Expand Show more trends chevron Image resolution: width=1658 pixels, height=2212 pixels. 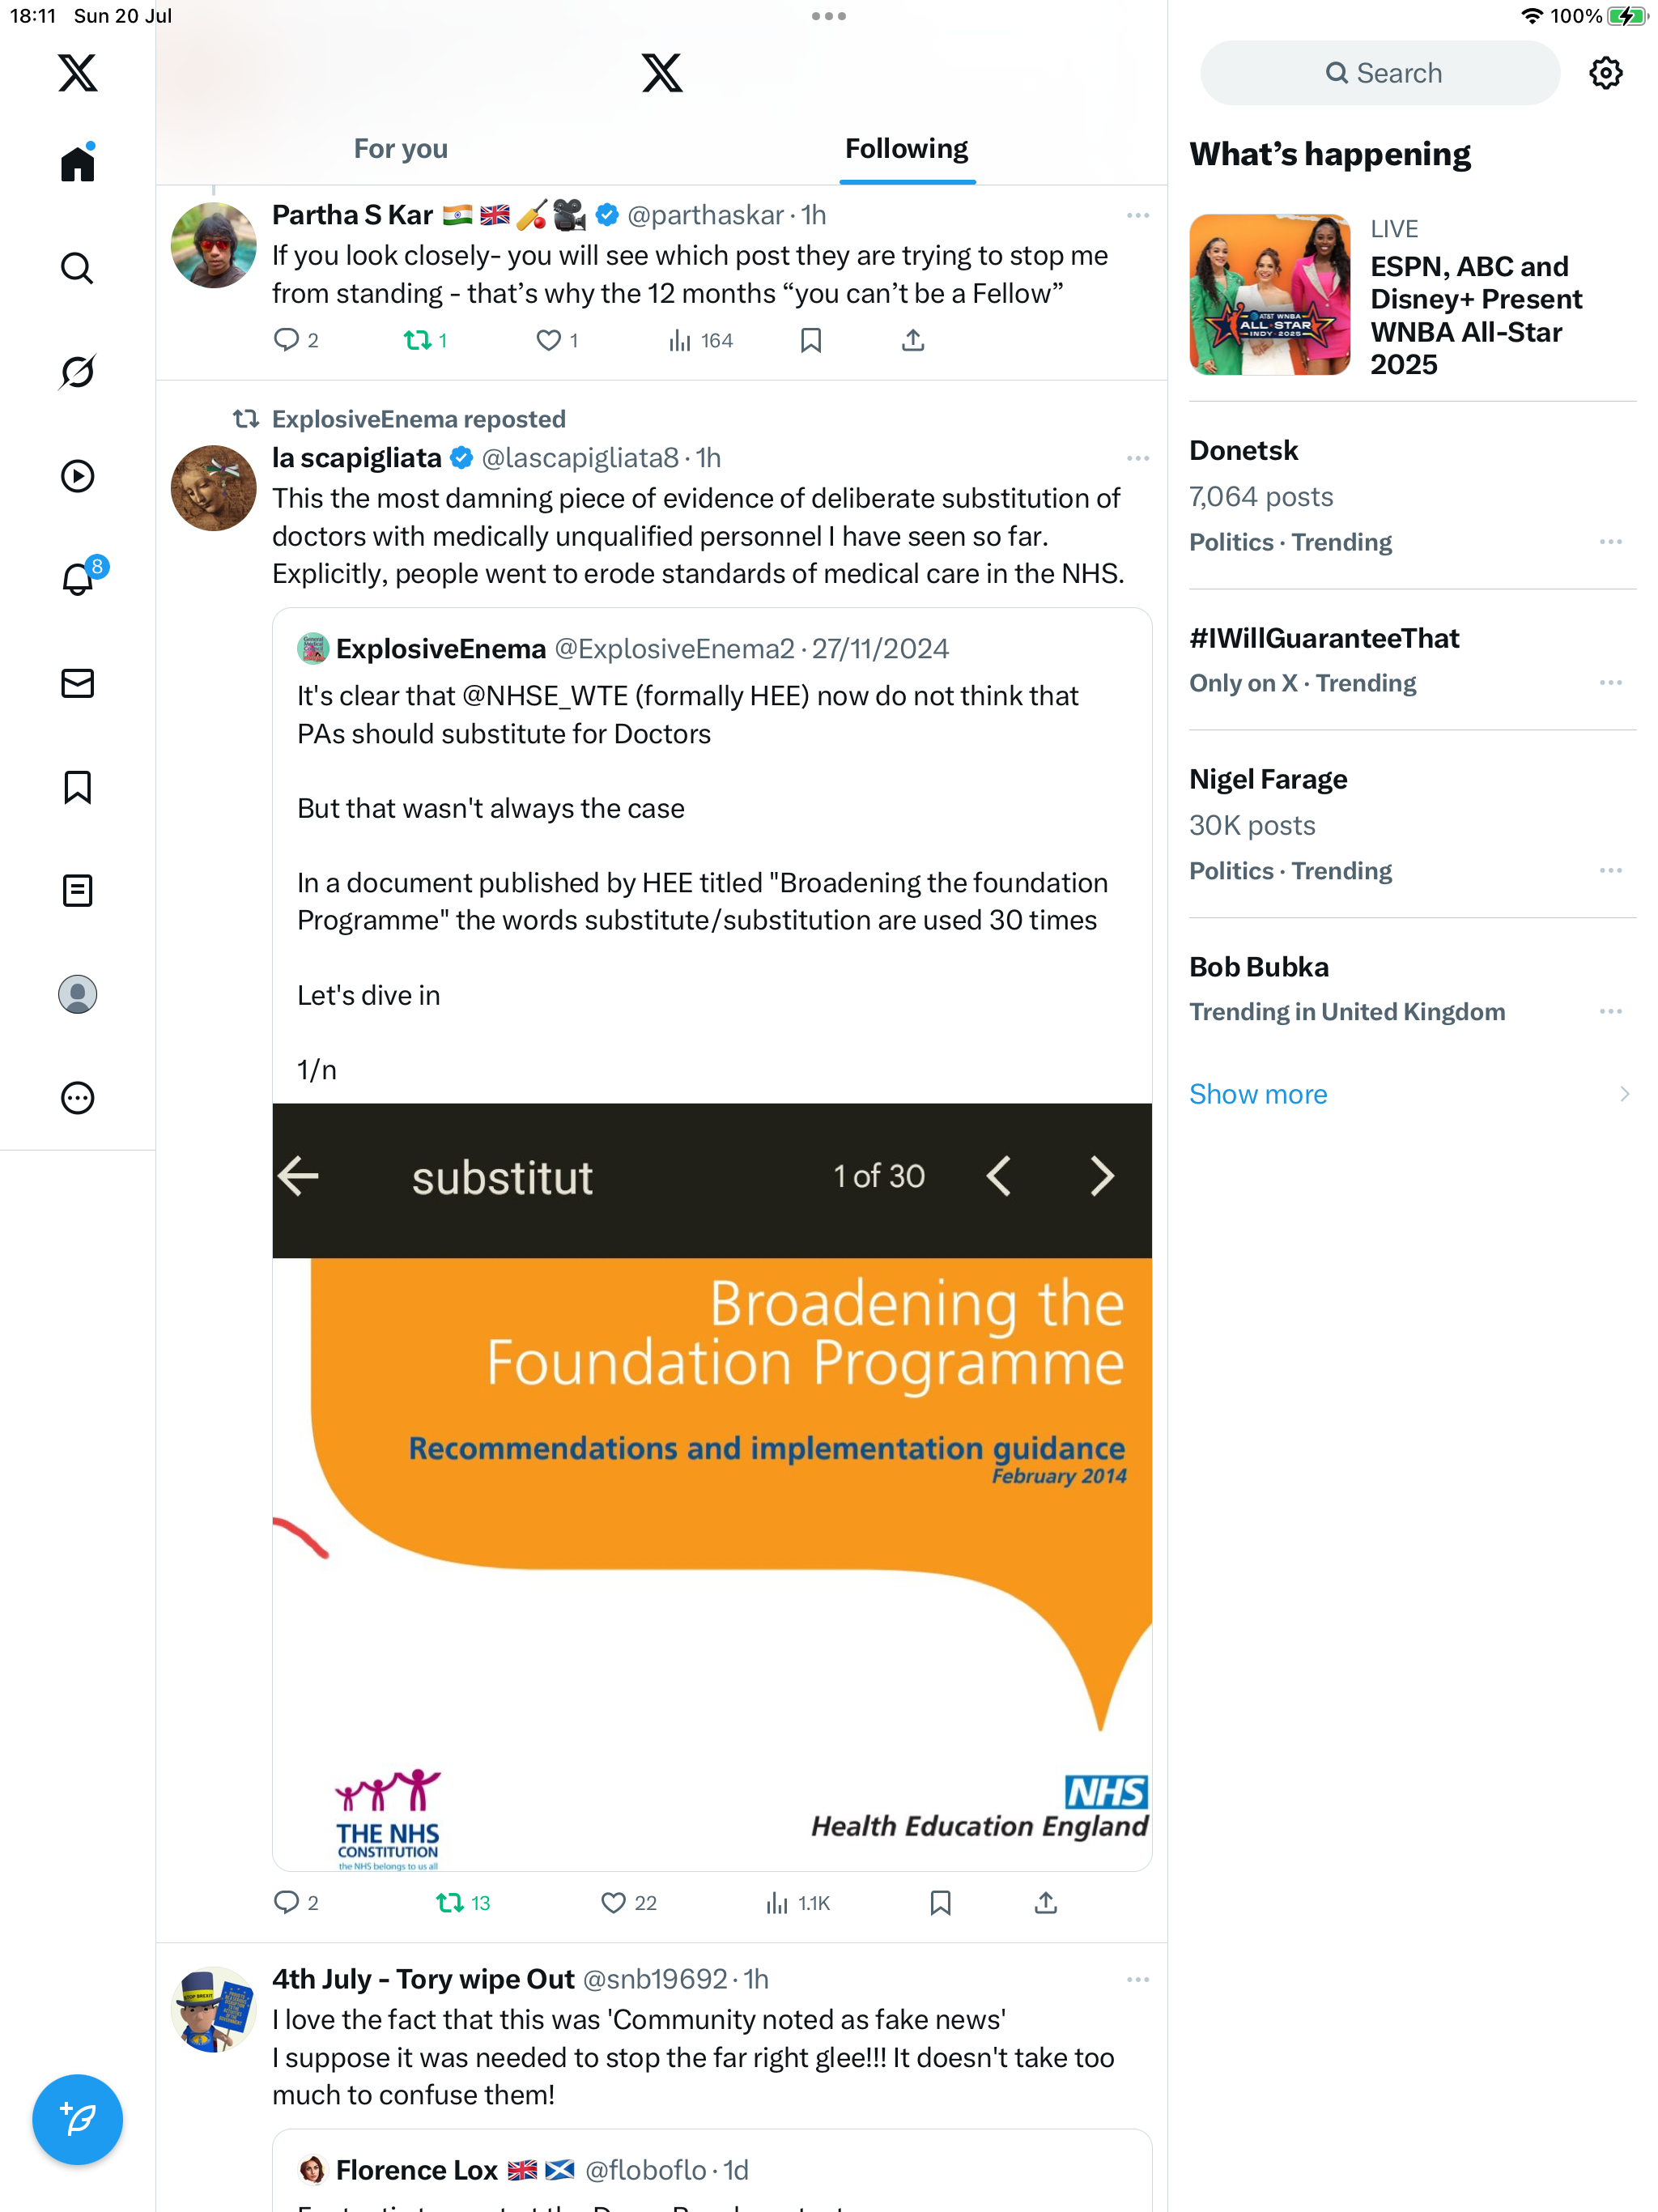pyautogui.click(x=1624, y=1094)
